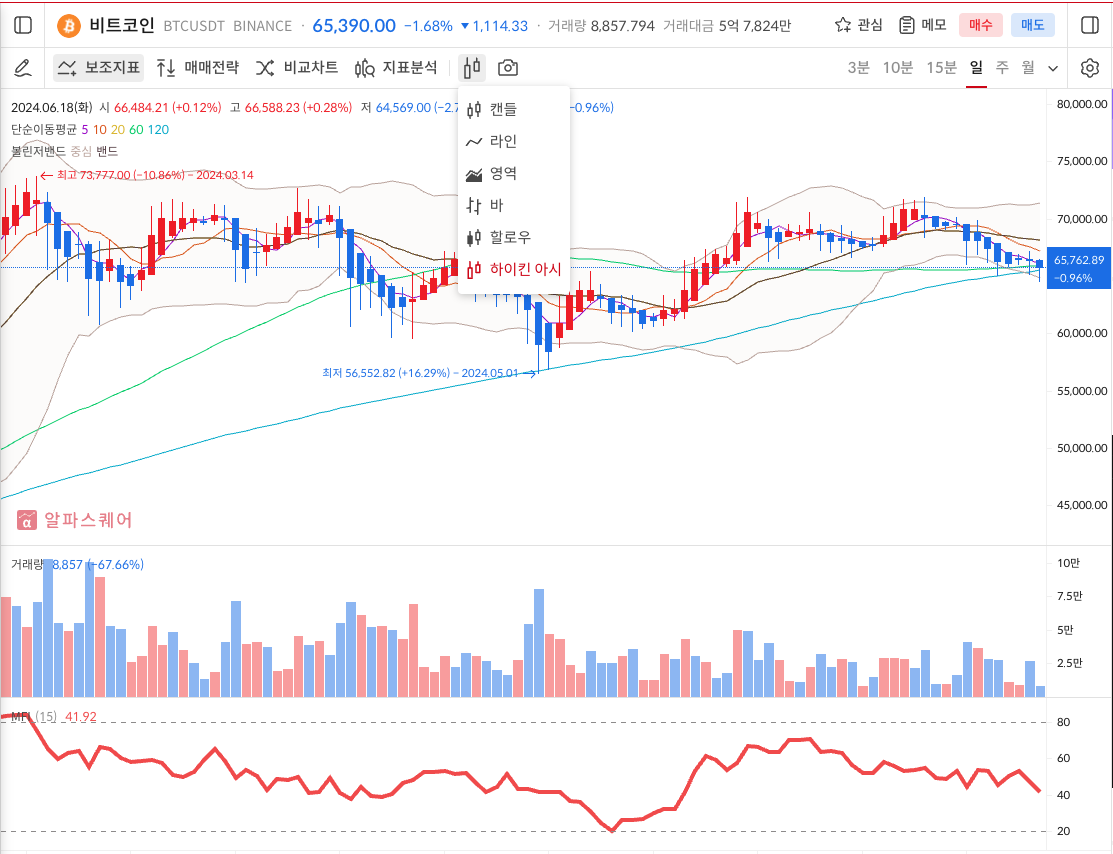Click the moving average 5 period value
The width and height of the screenshot is (1113, 854).
[85, 129]
